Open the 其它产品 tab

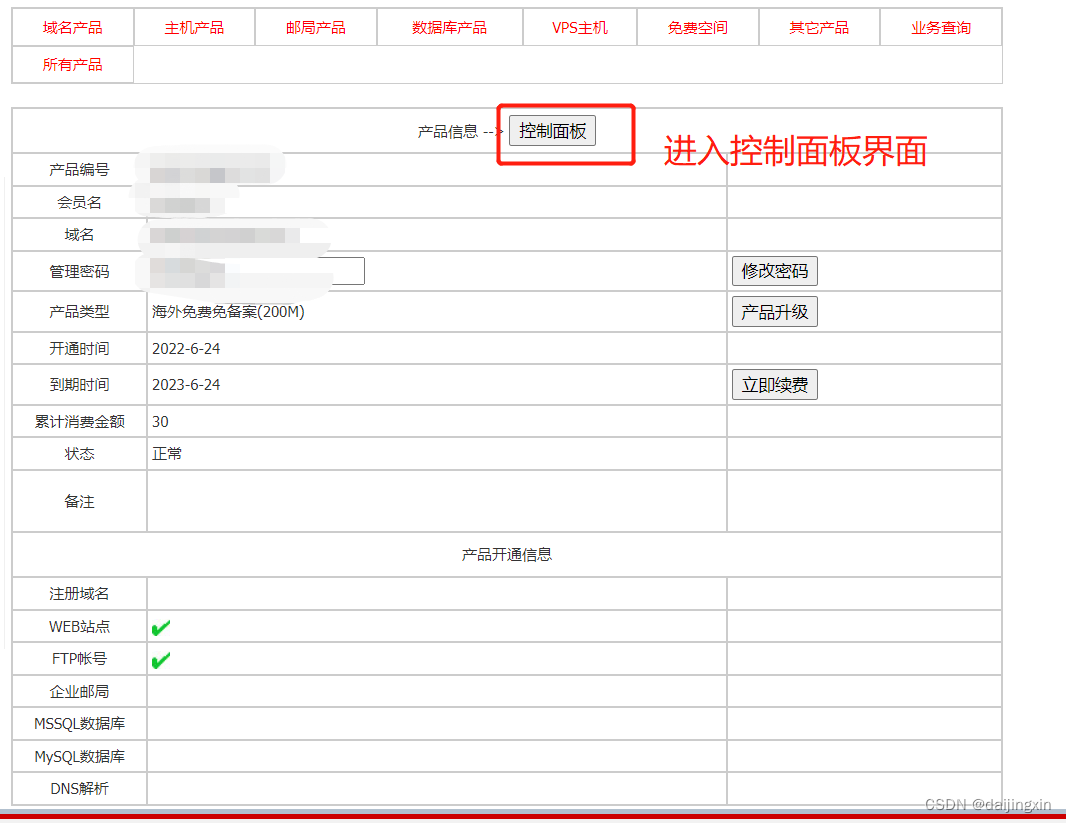pyautogui.click(x=819, y=28)
